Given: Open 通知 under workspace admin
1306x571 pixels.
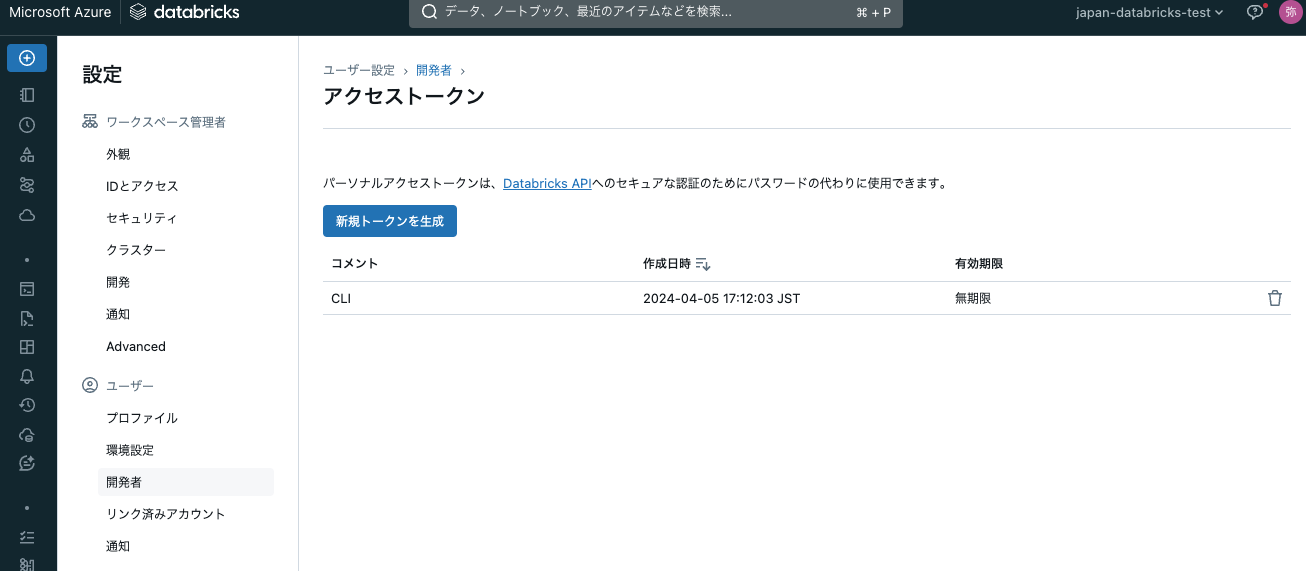Looking at the screenshot, I should click(118, 314).
